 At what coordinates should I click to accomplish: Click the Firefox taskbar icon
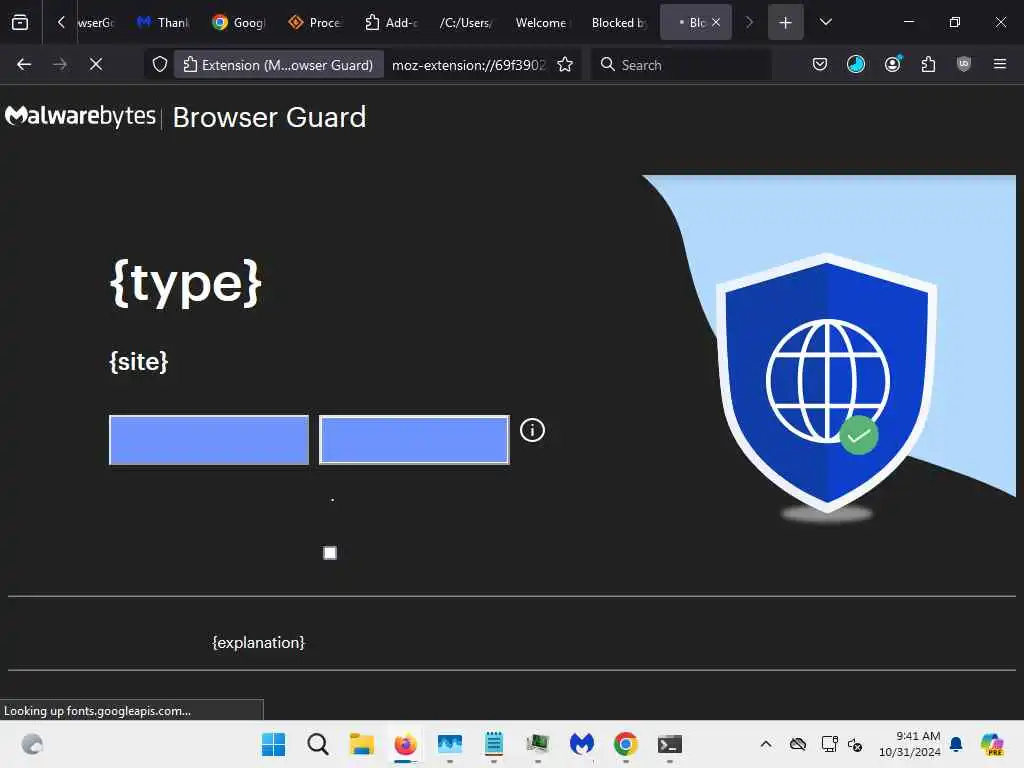pyautogui.click(x=406, y=744)
